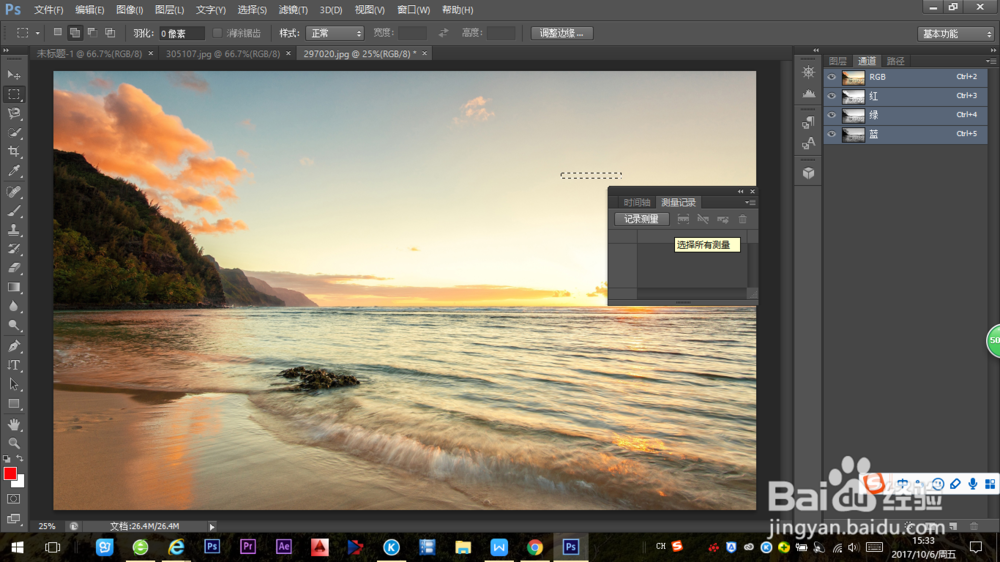This screenshot has width=1000, height=562.
Task: Switch to the 305107.jpg document tab
Action: click(x=223, y=54)
